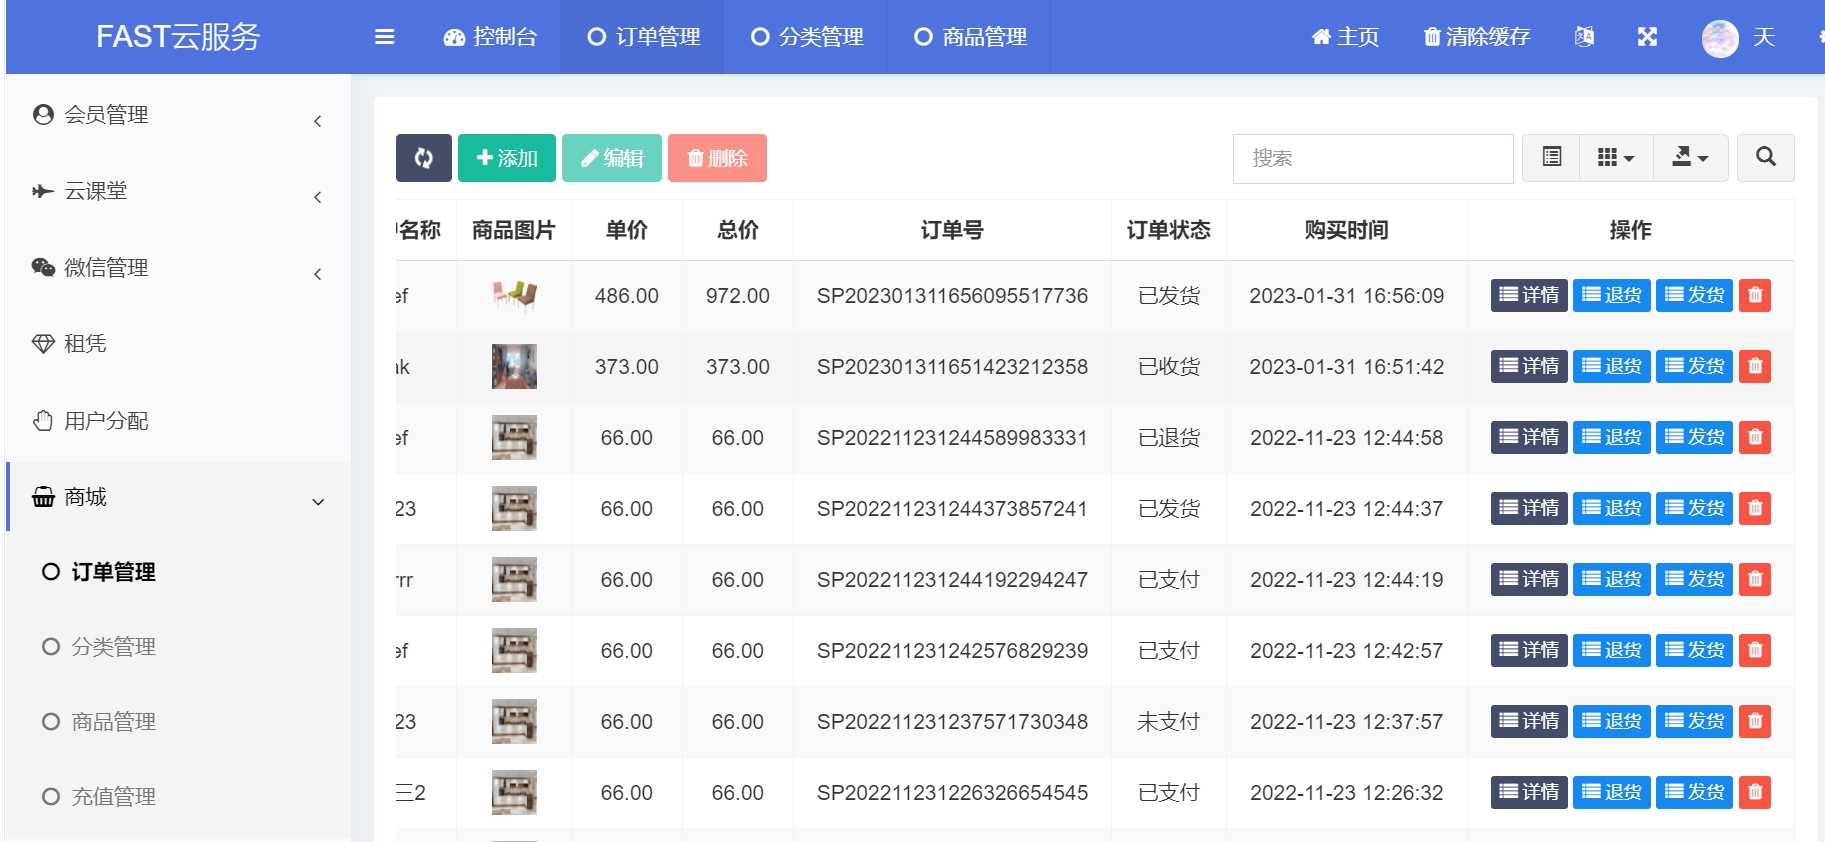
Task: Open chairs thumbnail in the 486.00 row
Action: coord(514,296)
